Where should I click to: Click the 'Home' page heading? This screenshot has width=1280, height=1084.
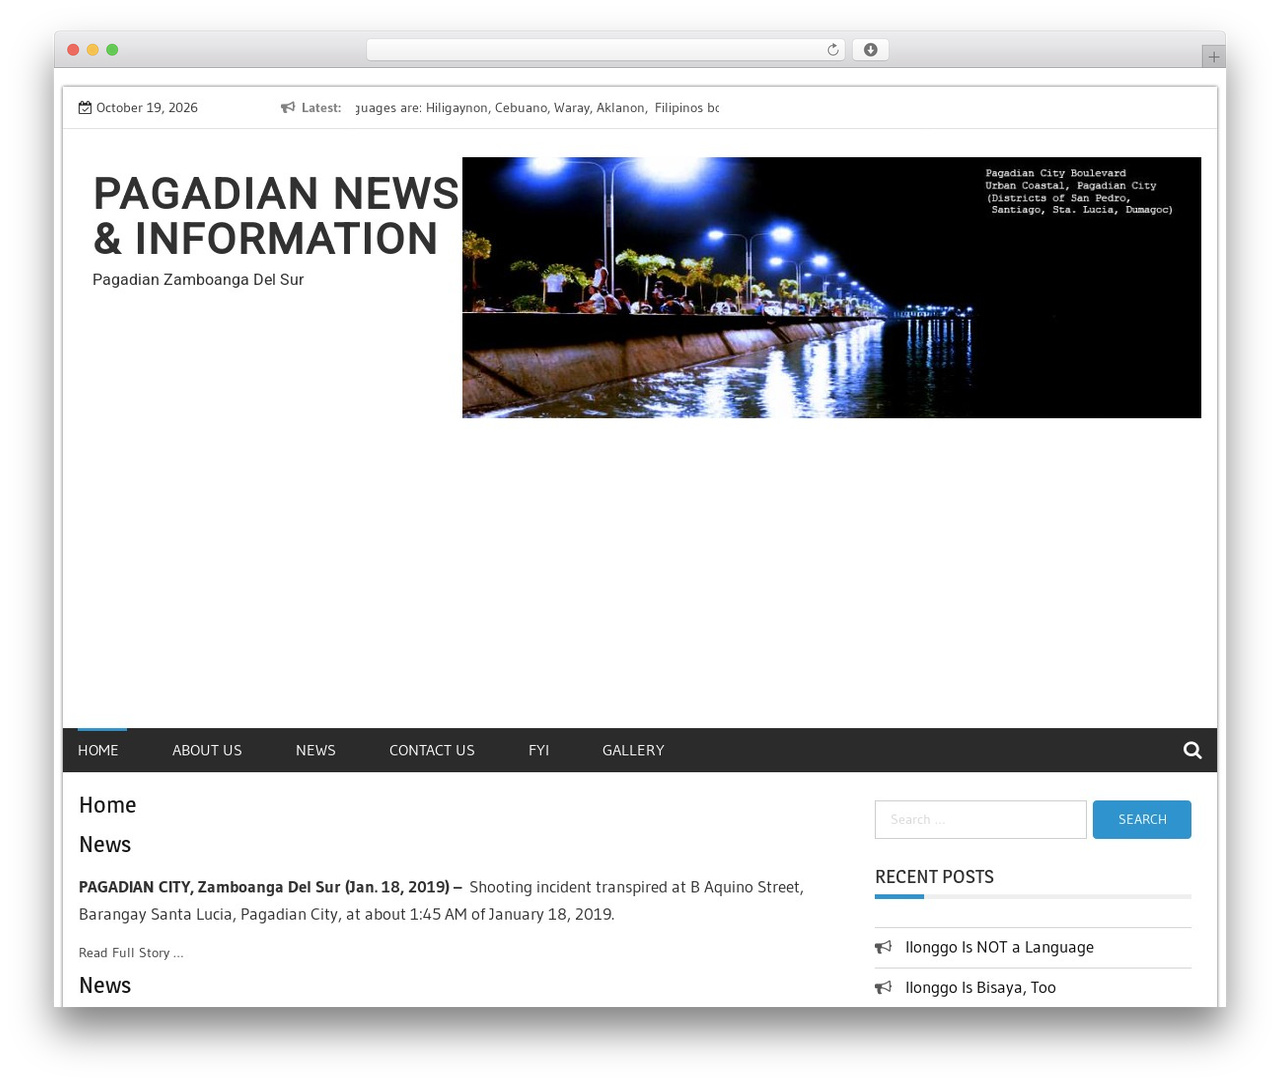pos(107,805)
